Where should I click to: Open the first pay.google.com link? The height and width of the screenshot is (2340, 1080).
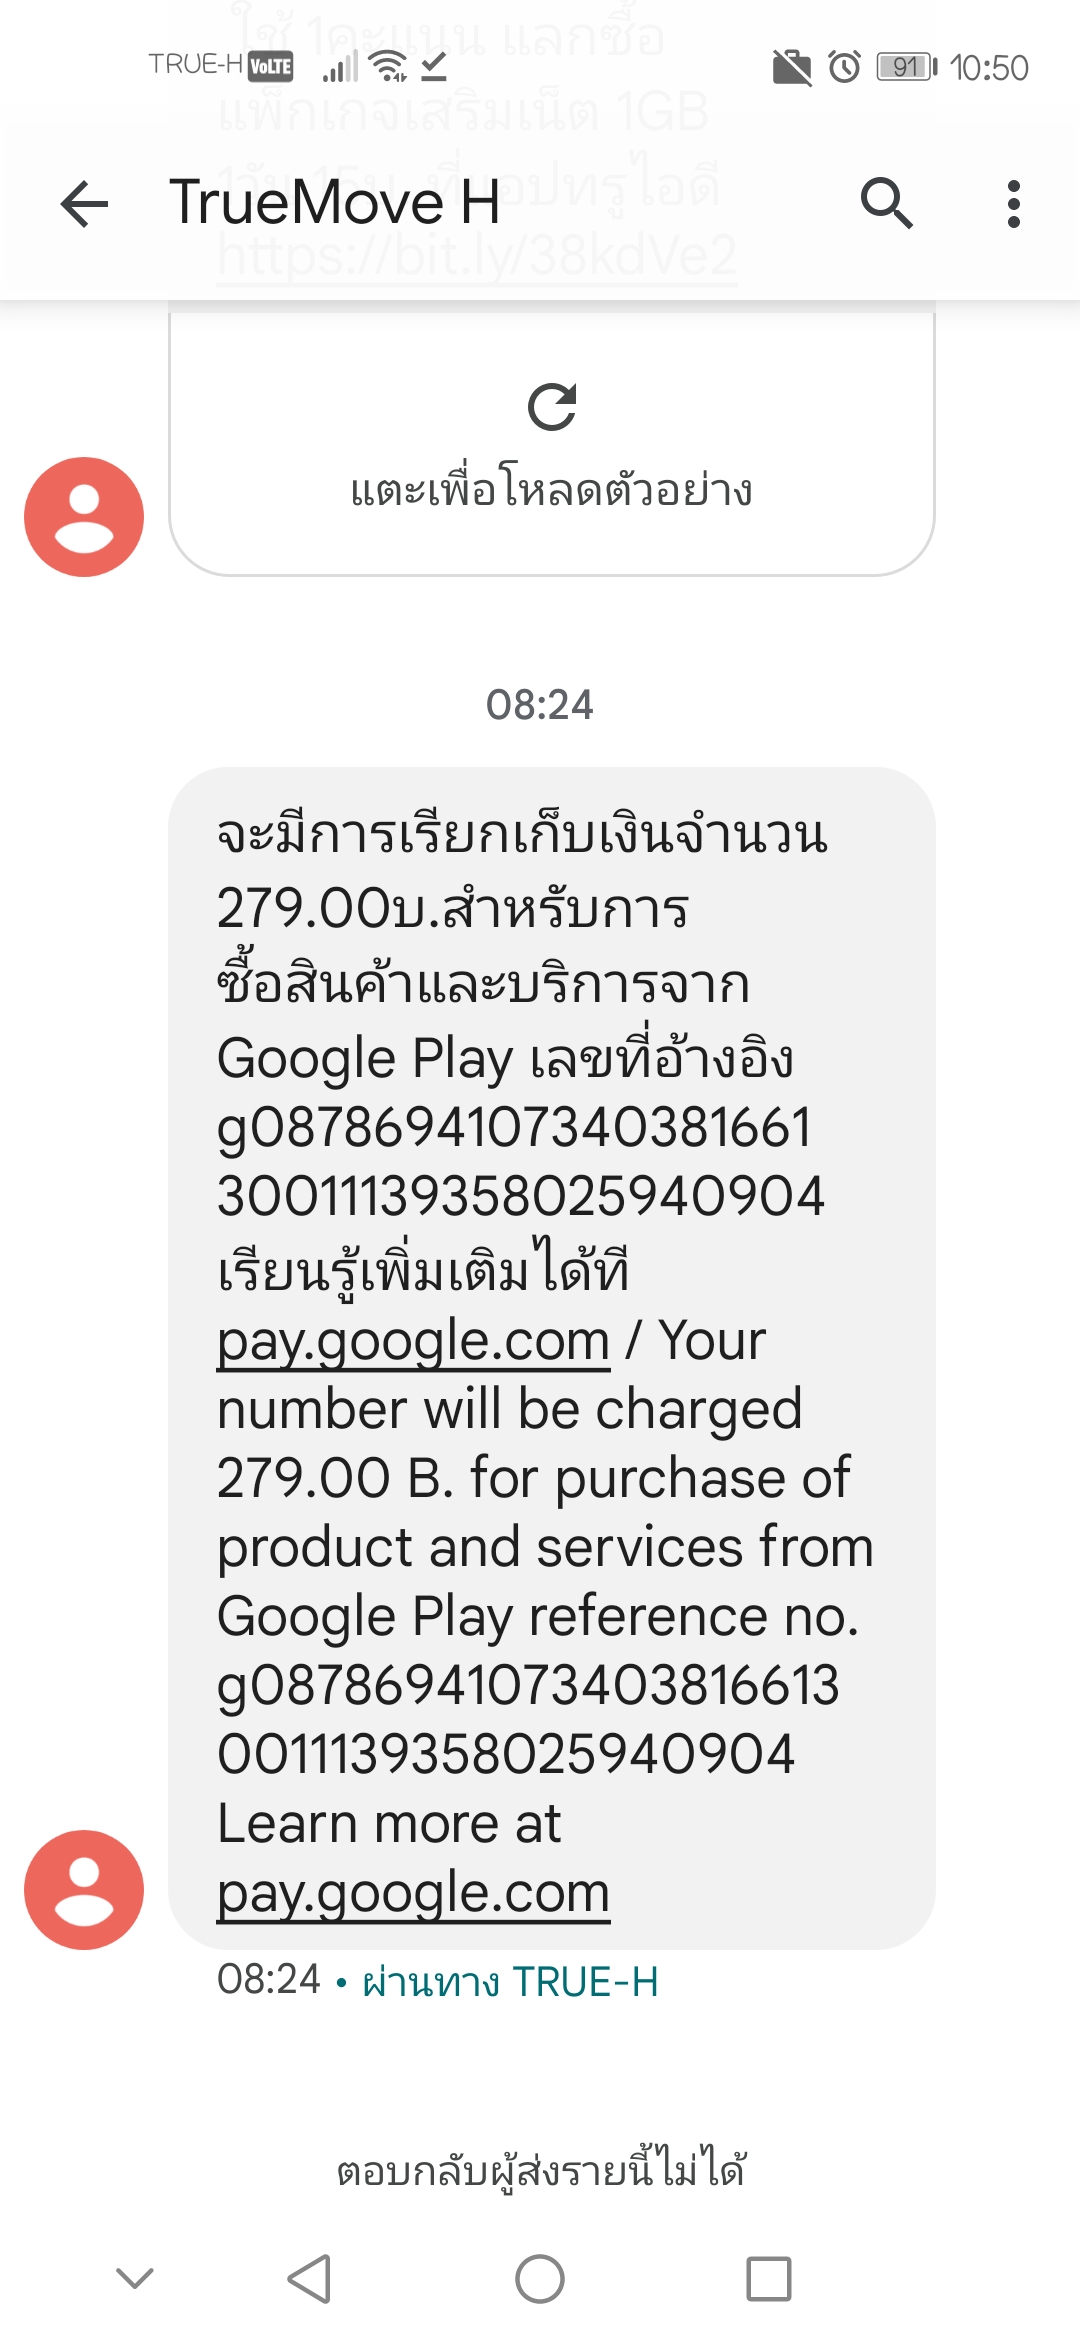[413, 1341]
